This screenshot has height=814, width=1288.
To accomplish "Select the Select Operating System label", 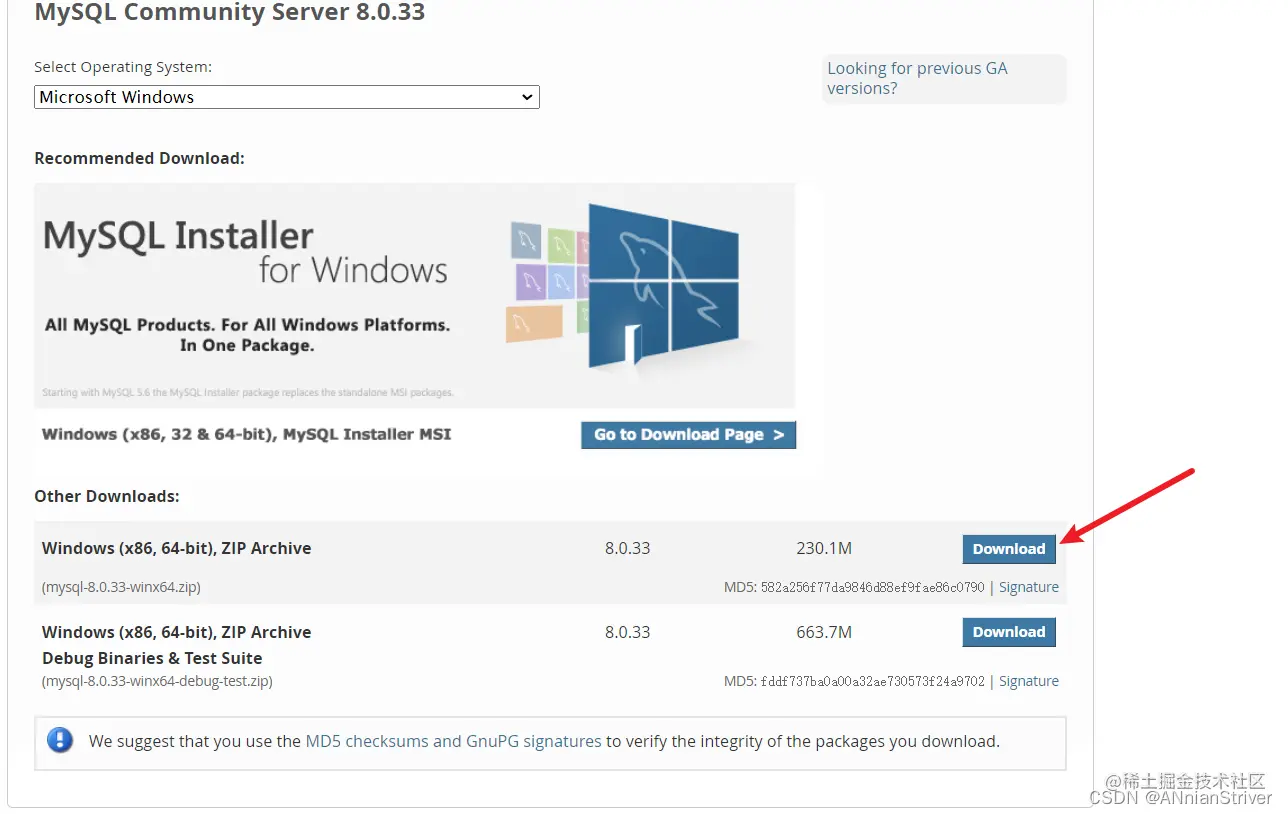I will (123, 67).
